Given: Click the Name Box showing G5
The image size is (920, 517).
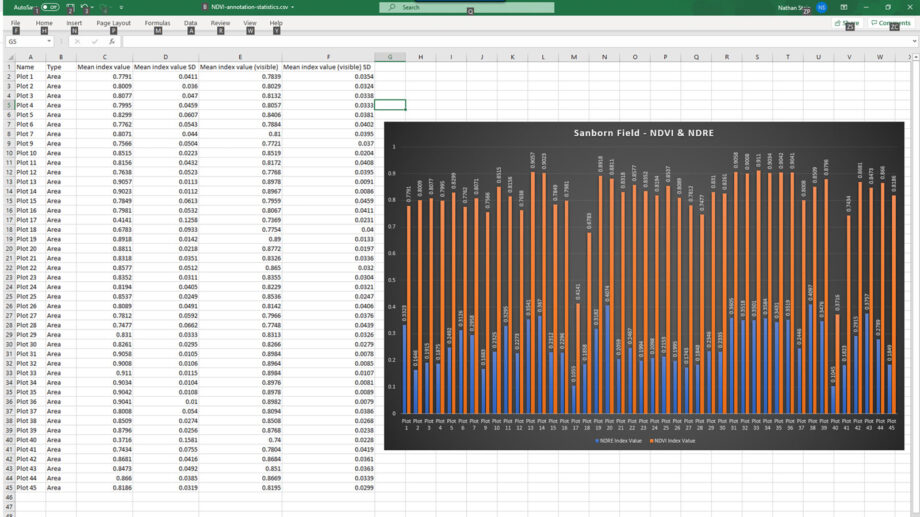Looking at the screenshot, I should point(25,42).
